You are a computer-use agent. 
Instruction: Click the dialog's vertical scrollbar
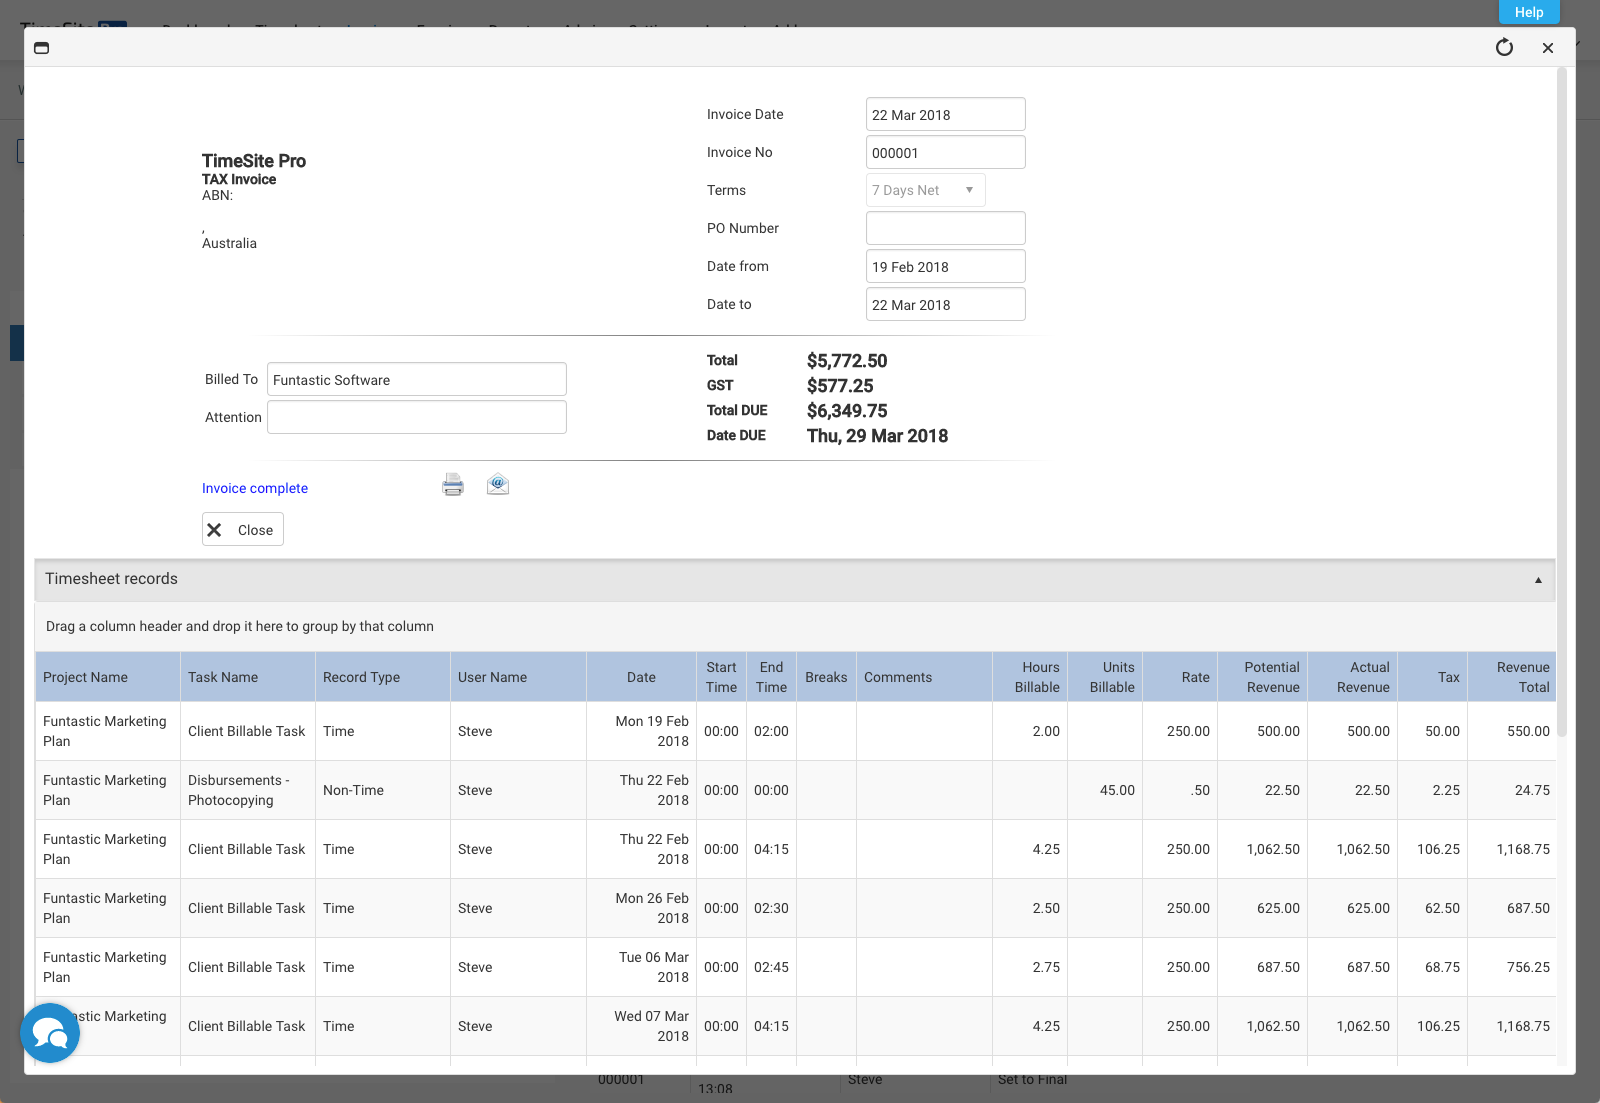coord(1562,400)
